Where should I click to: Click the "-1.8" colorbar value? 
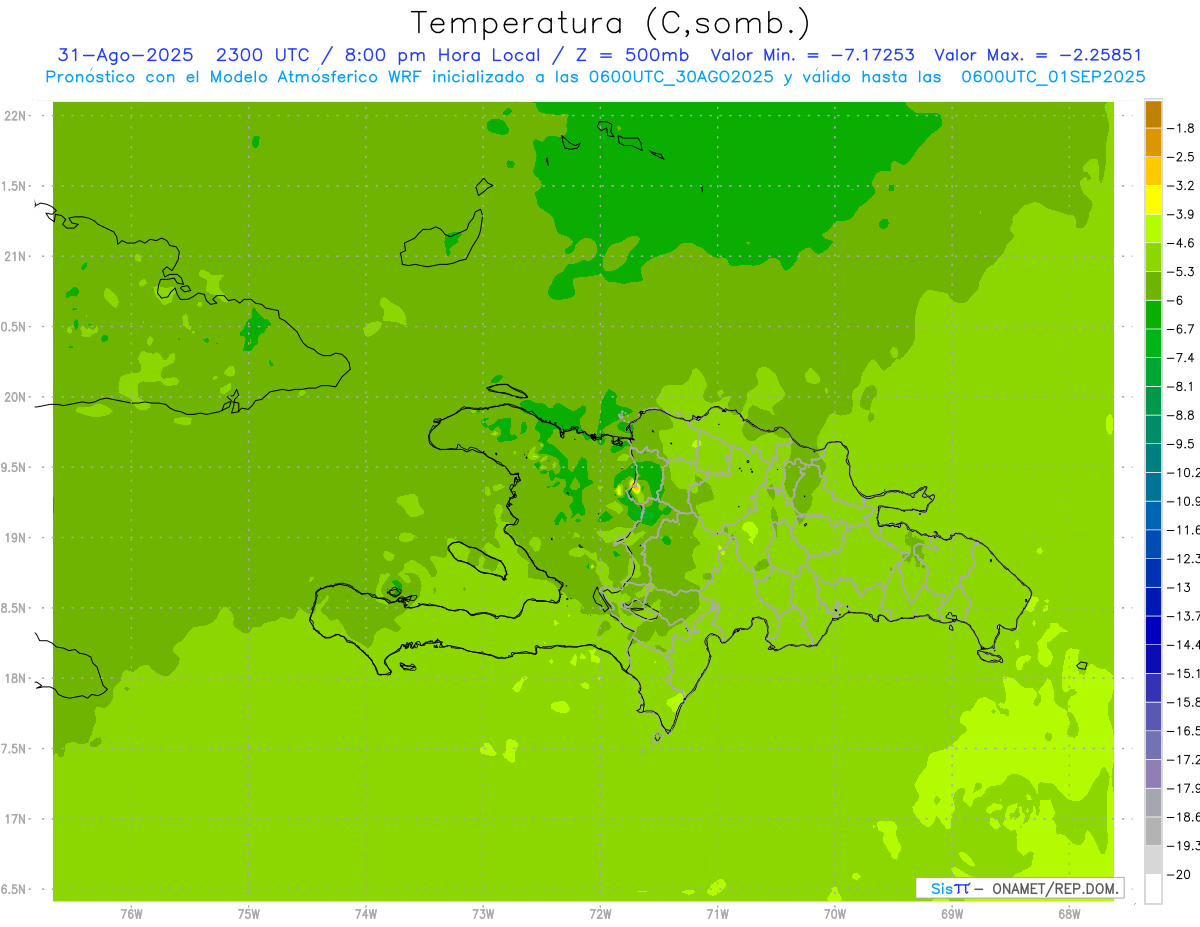[x=1181, y=128]
